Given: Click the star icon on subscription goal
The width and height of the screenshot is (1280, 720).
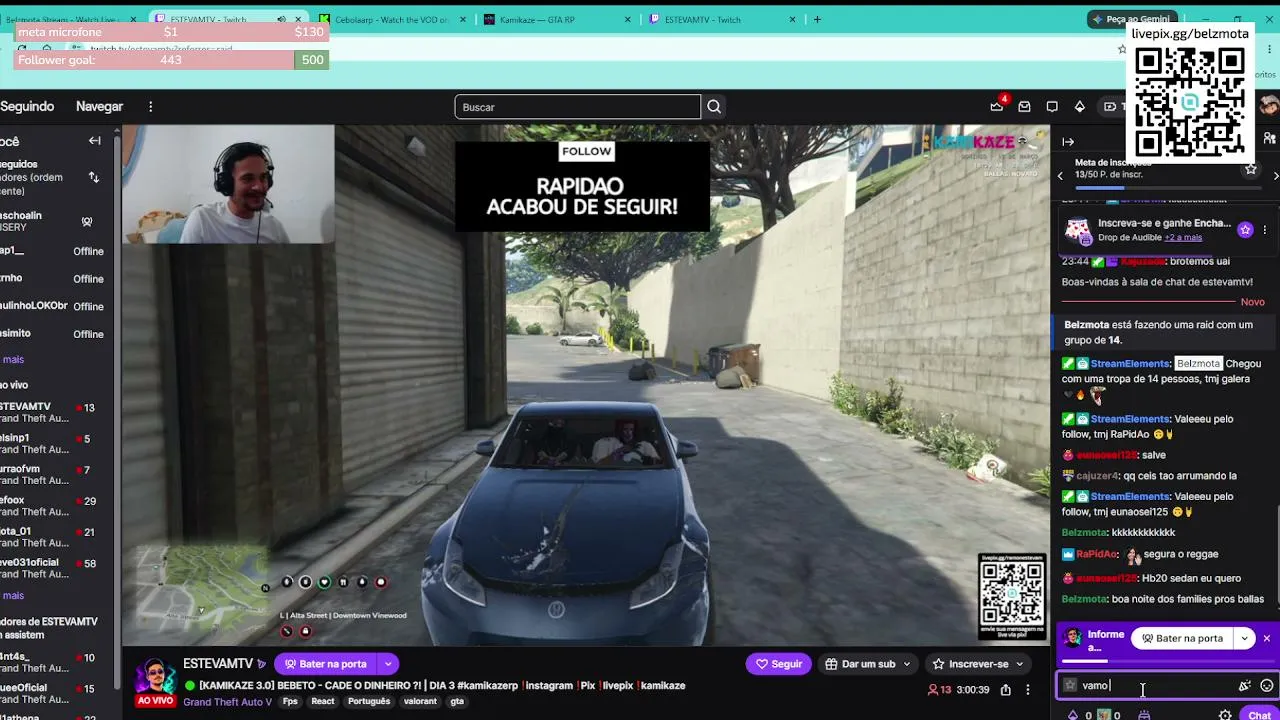Looking at the screenshot, I should pyautogui.click(x=1250, y=170).
